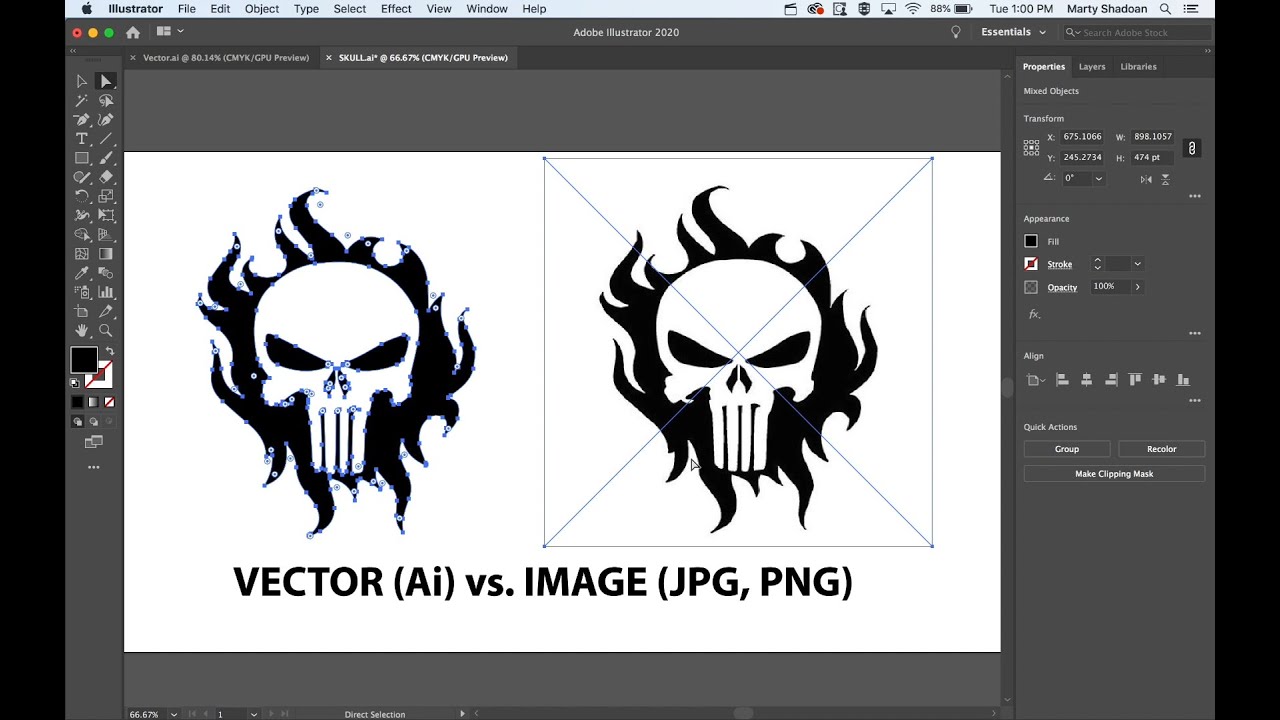Select the Rectangle tool
The width and height of the screenshot is (1280, 720).
click(x=82, y=158)
